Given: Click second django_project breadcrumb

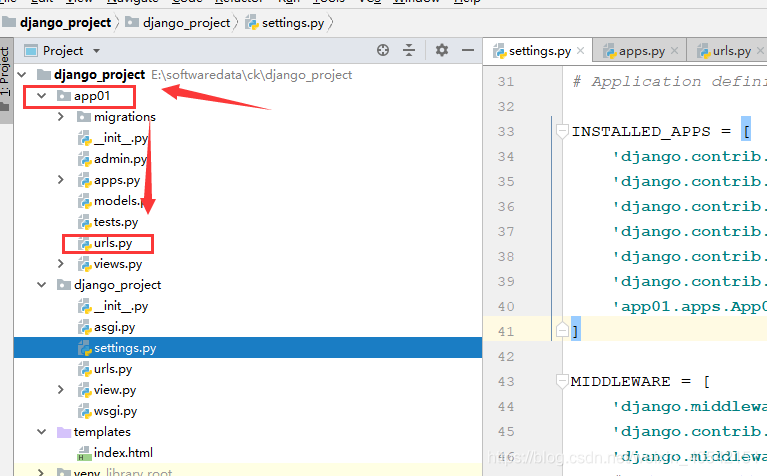Looking at the screenshot, I should pos(178,23).
